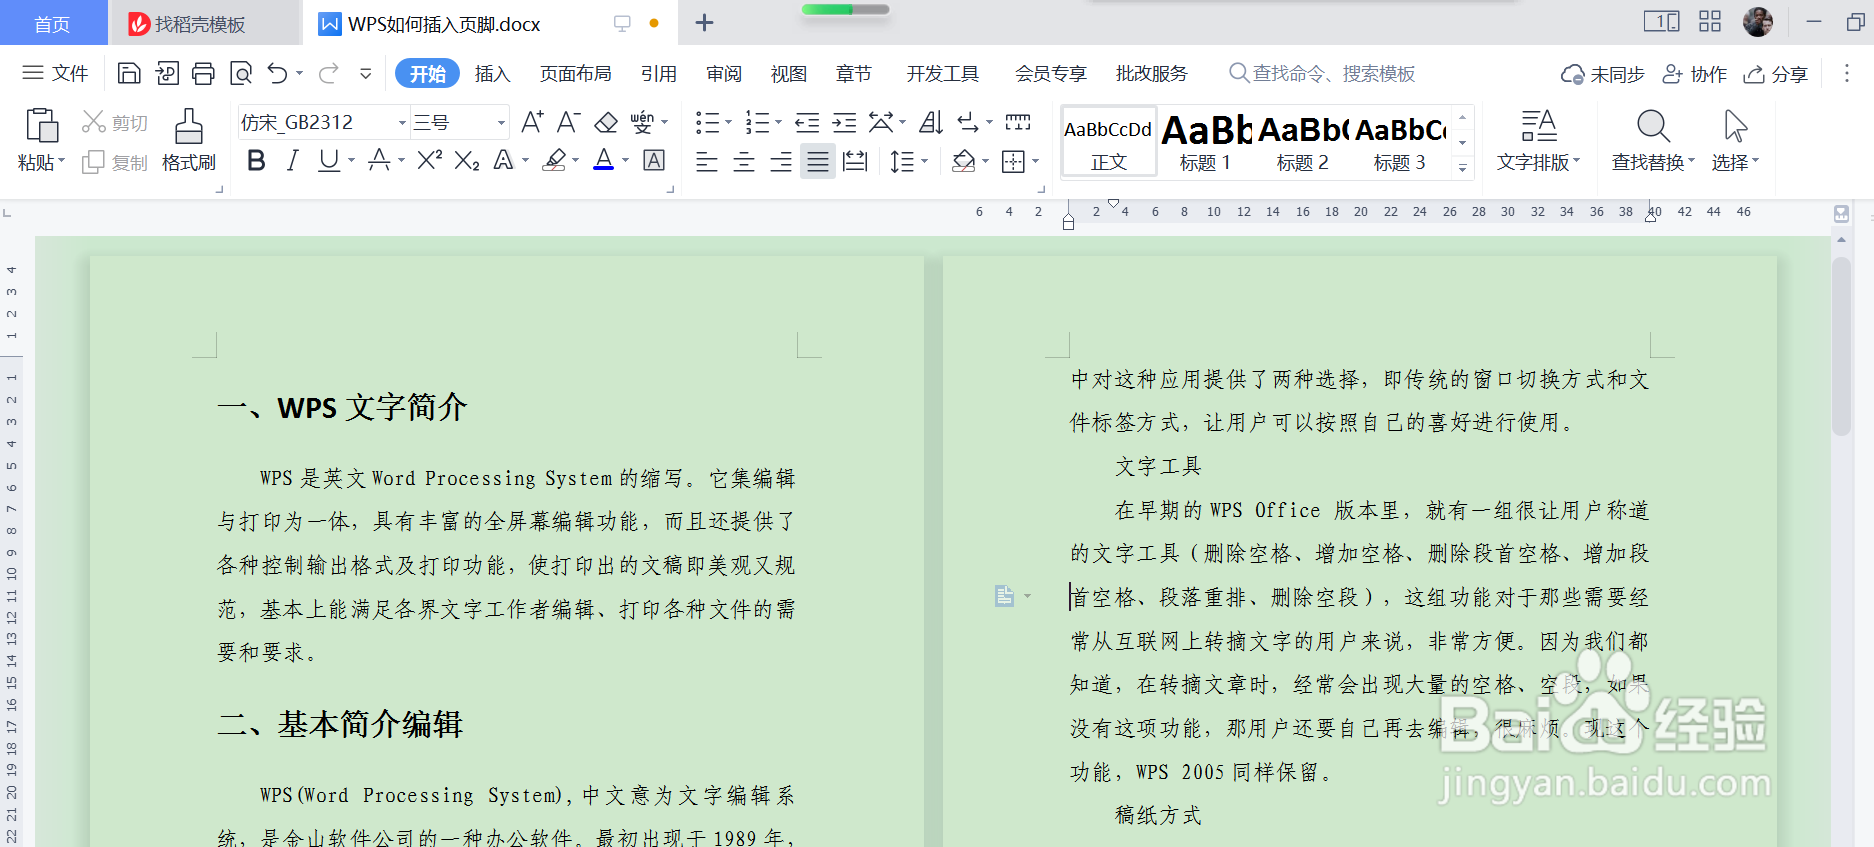Switch to the 引用 References tab
This screenshot has height=847, width=1874.
tap(658, 74)
